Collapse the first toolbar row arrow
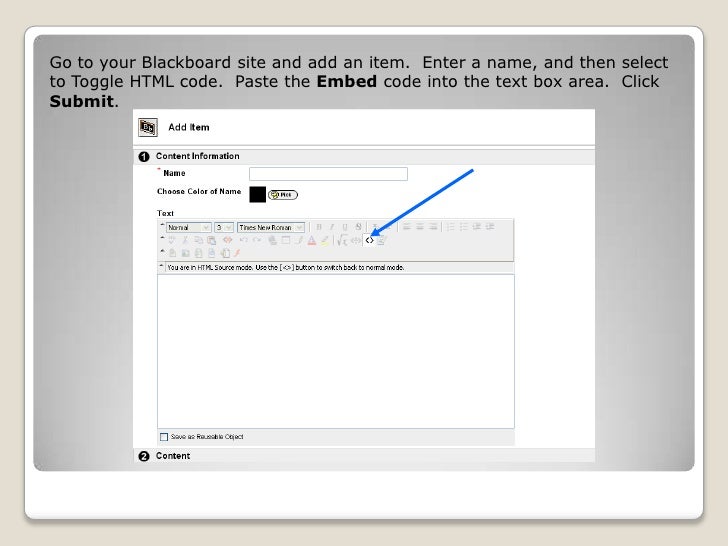 click(162, 225)
